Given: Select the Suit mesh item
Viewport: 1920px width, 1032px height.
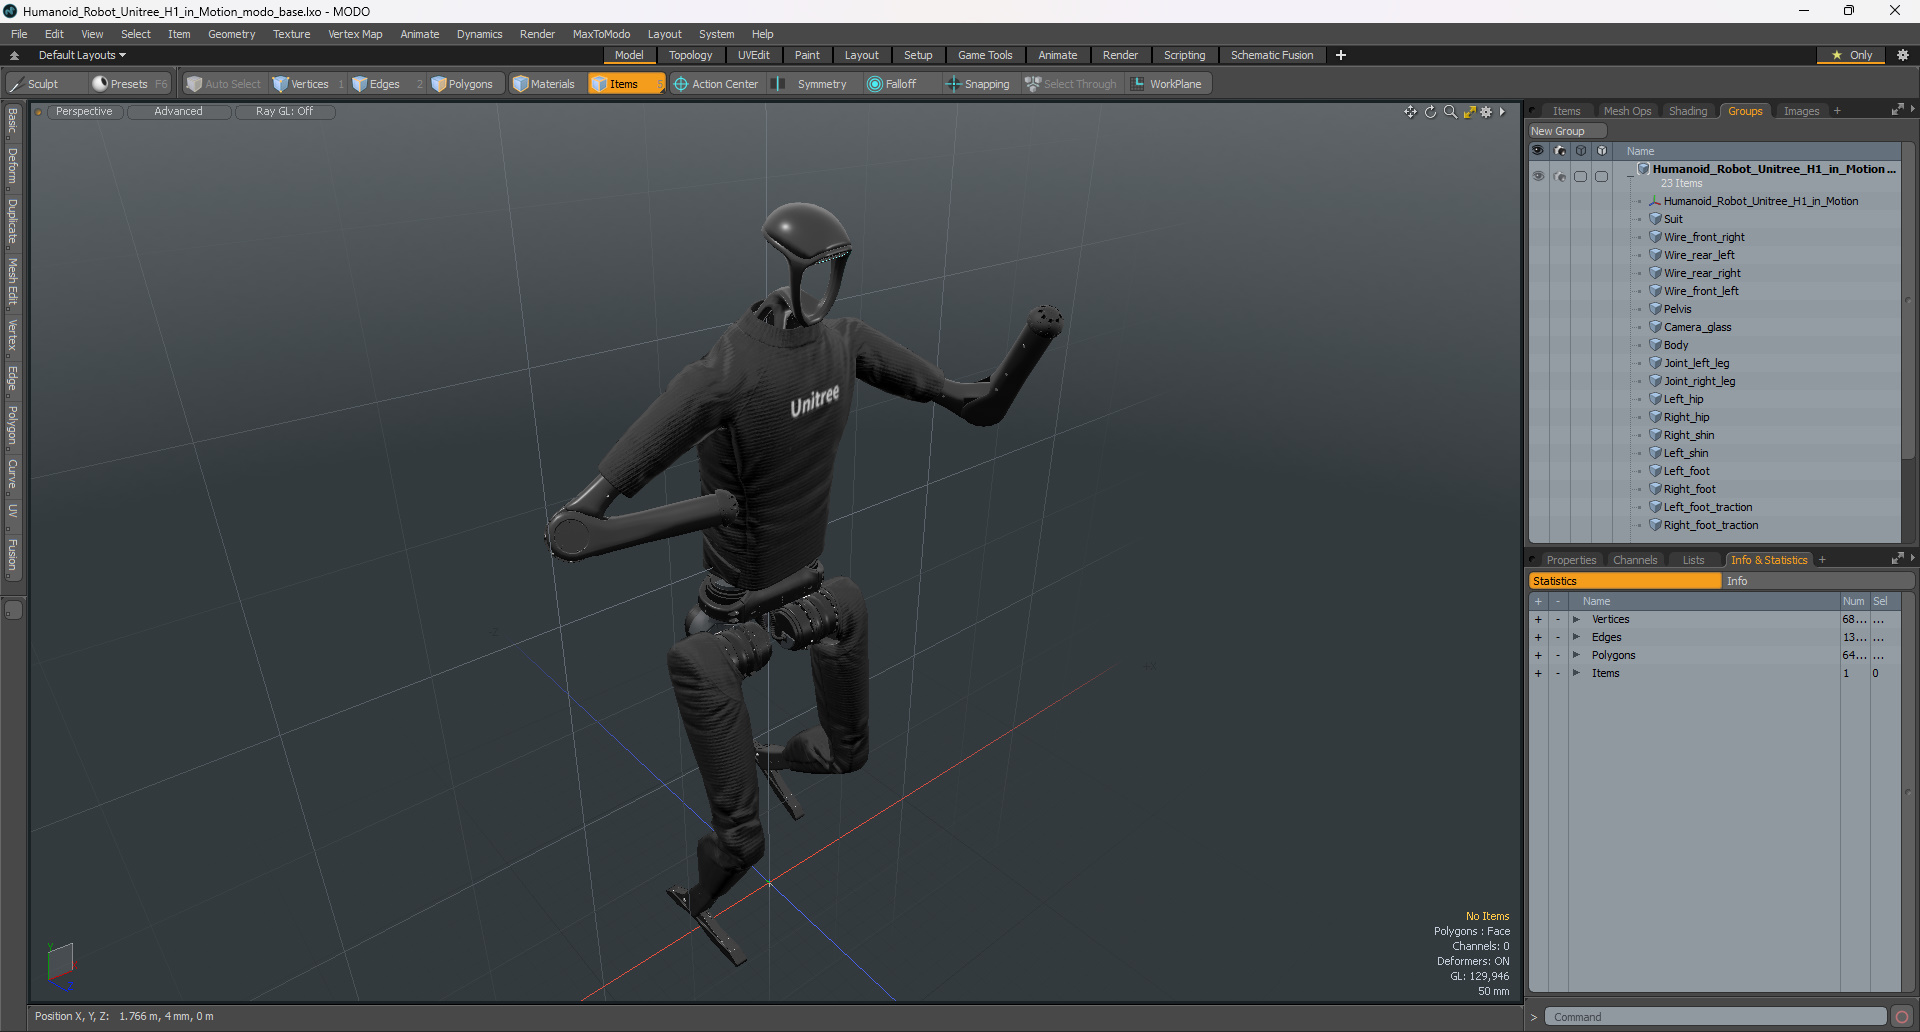Looking at the screenshot, I should click(1673, 219).
